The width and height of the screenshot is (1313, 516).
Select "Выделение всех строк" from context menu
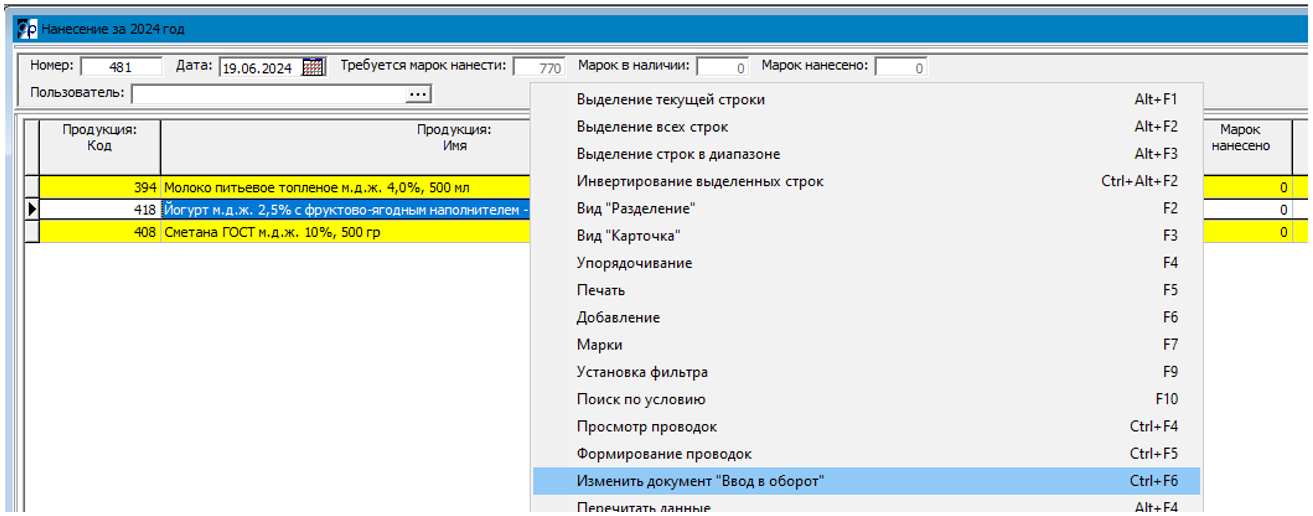(x=652, y=127)
